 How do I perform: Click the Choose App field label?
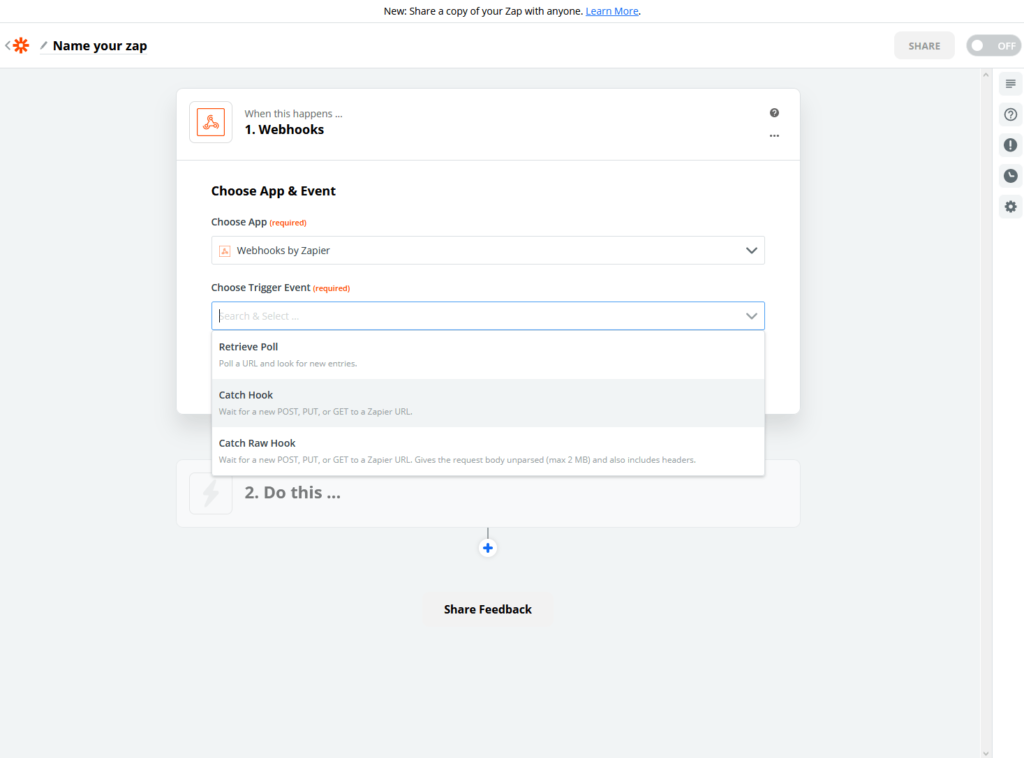(239, 222)
